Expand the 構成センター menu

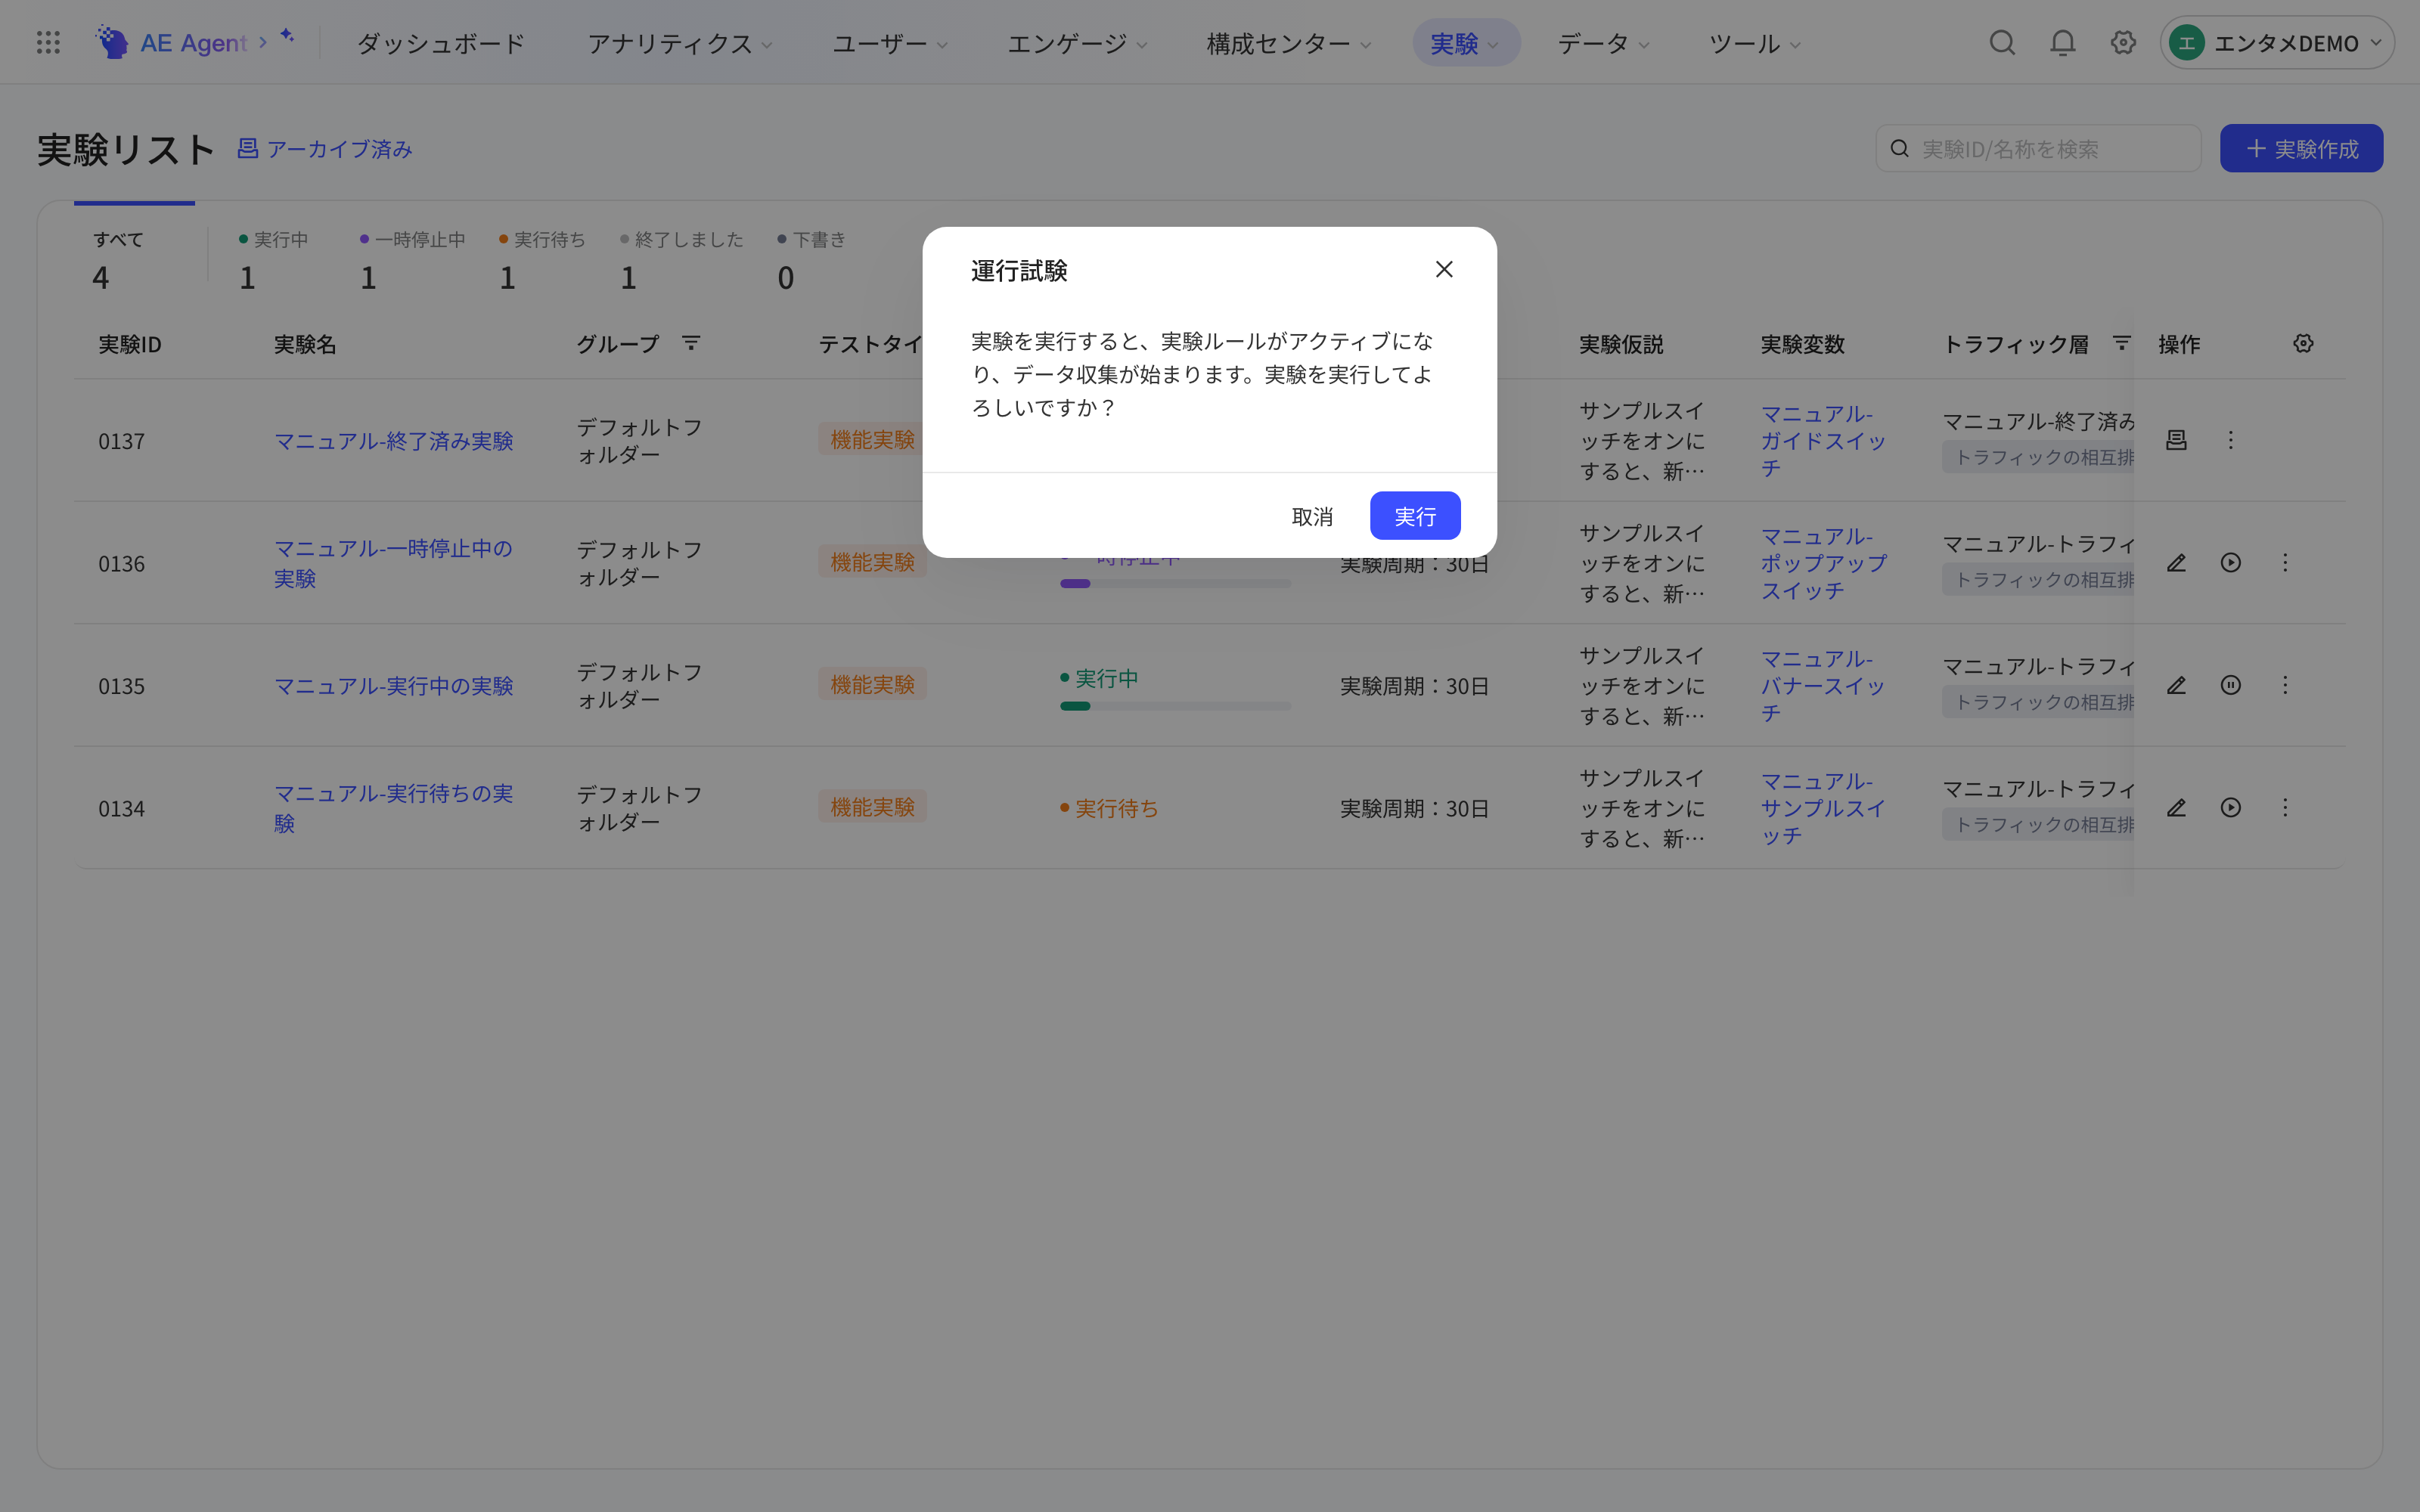(1289, 43)
